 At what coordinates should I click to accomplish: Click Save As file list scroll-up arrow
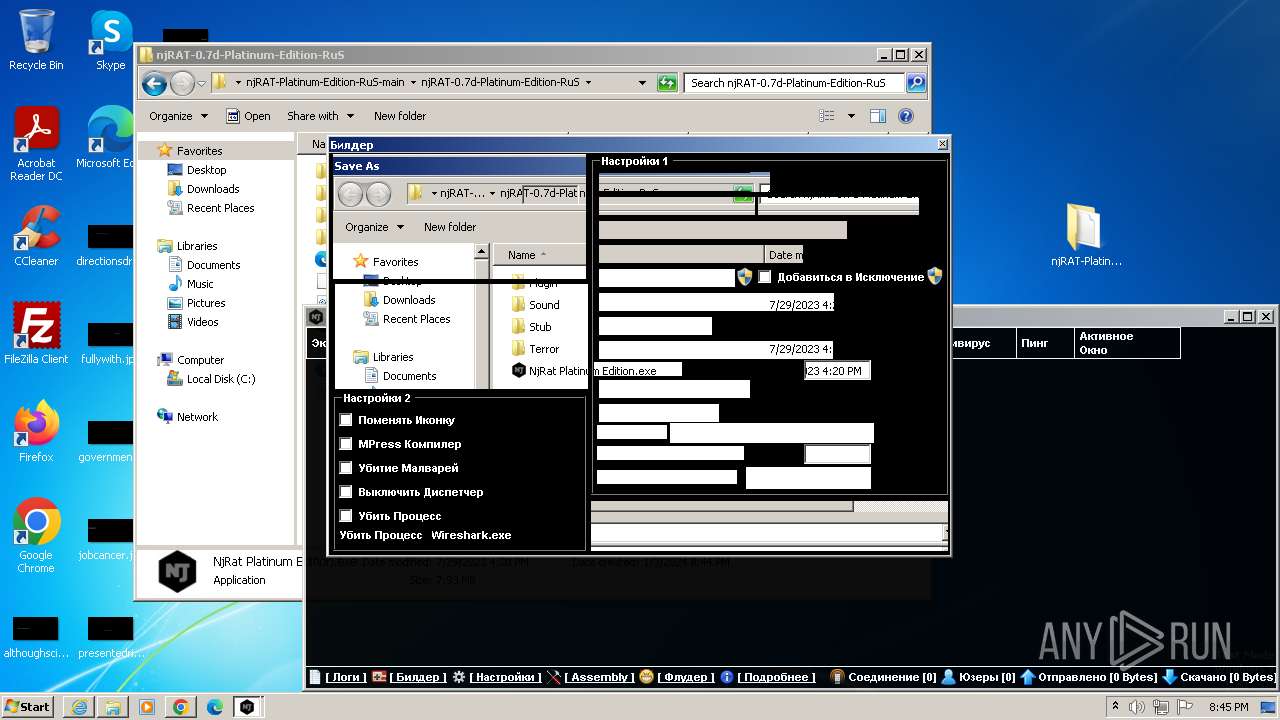[481, 253]
